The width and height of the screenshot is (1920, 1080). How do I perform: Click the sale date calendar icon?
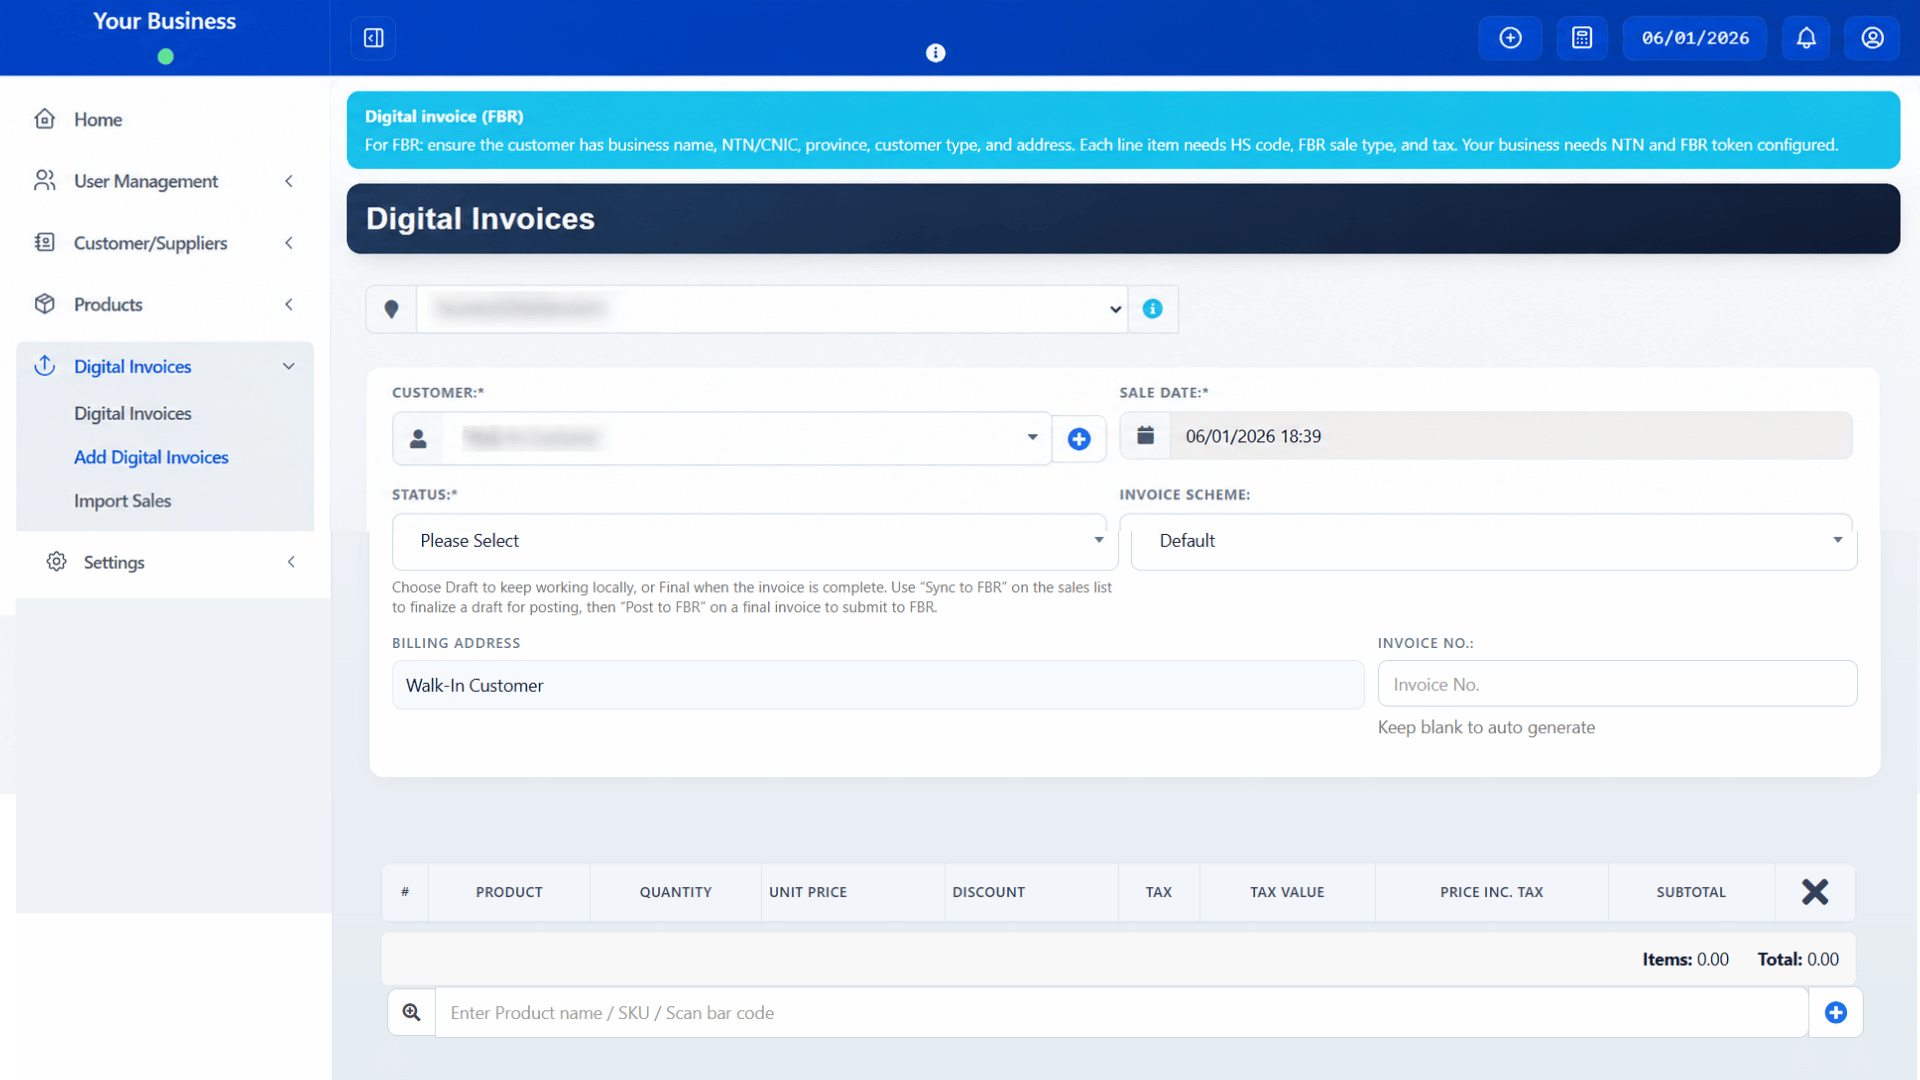pyautogui.click(x=1145, y=435)
